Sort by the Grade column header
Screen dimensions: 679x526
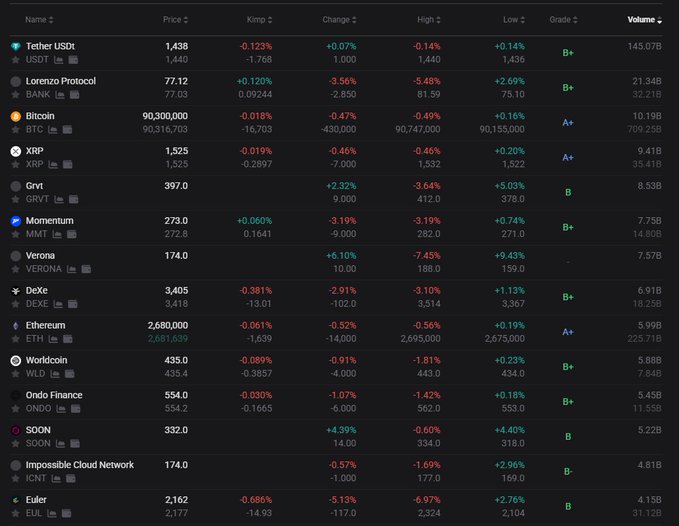(563, 19)
